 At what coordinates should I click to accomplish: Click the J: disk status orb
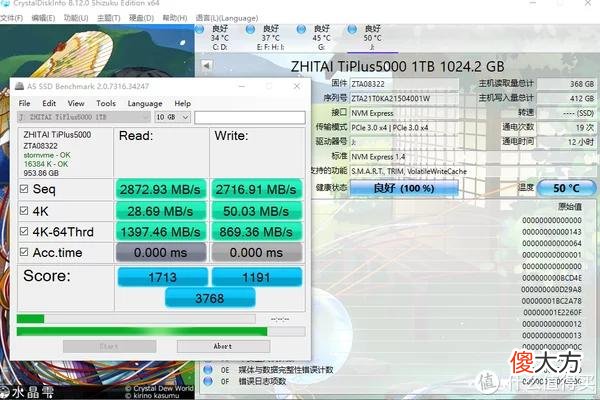click(352, 29)
